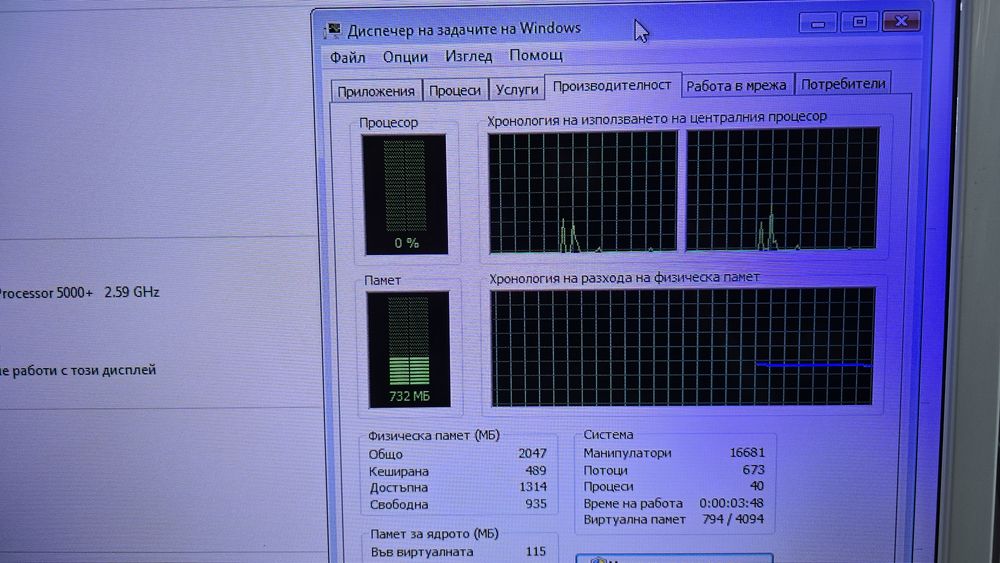Open the Изглед menu
Screen dimensions: 1000x563
[x=469, y=56]
